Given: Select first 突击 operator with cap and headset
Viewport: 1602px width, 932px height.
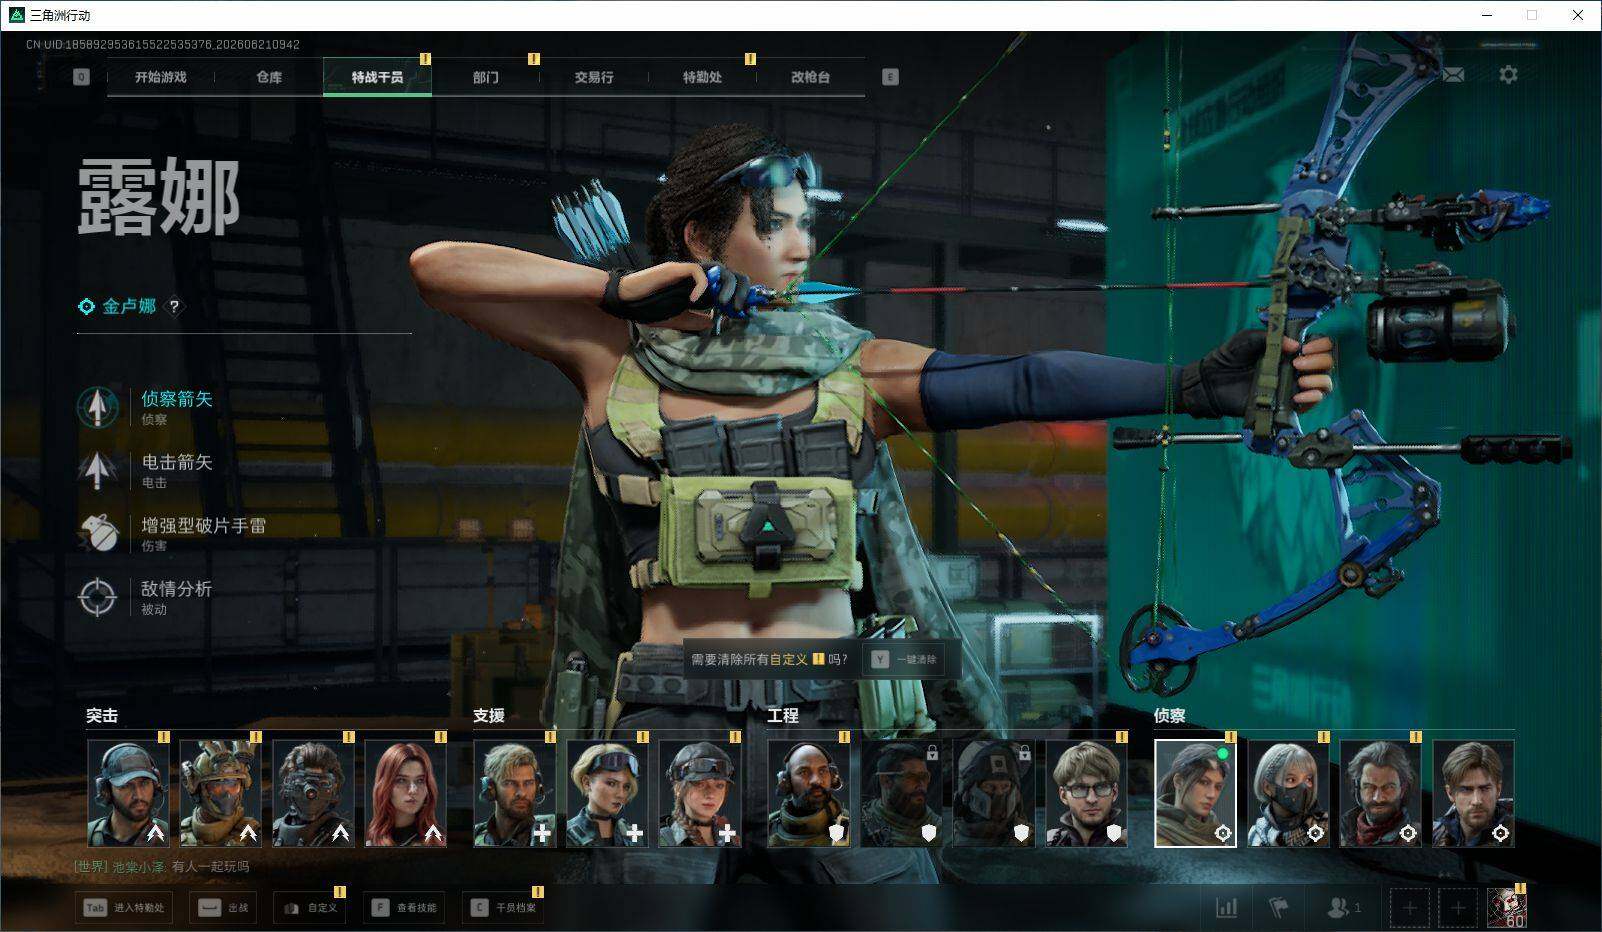Looking at the screenshot, I should click(128, 793).
